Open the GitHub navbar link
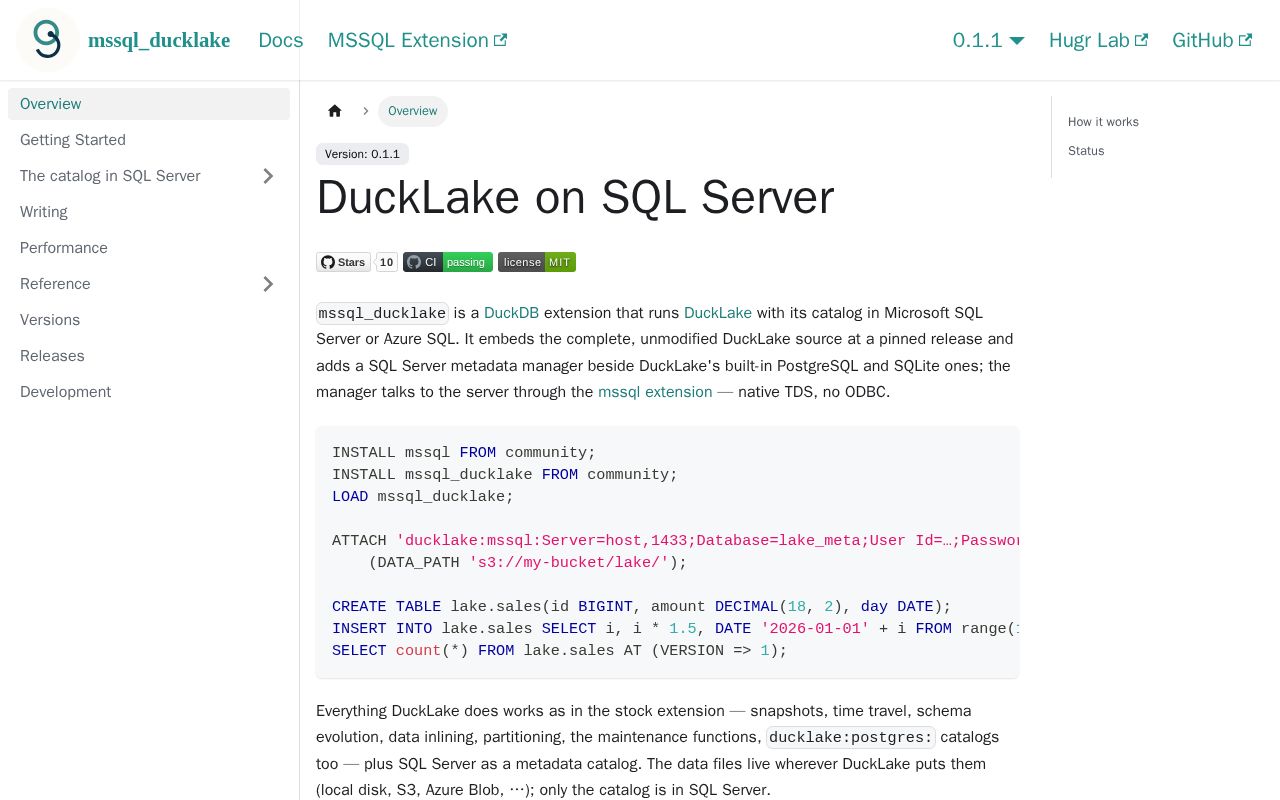Screen dimensions: 1280x800 [x=1212, y=40]
